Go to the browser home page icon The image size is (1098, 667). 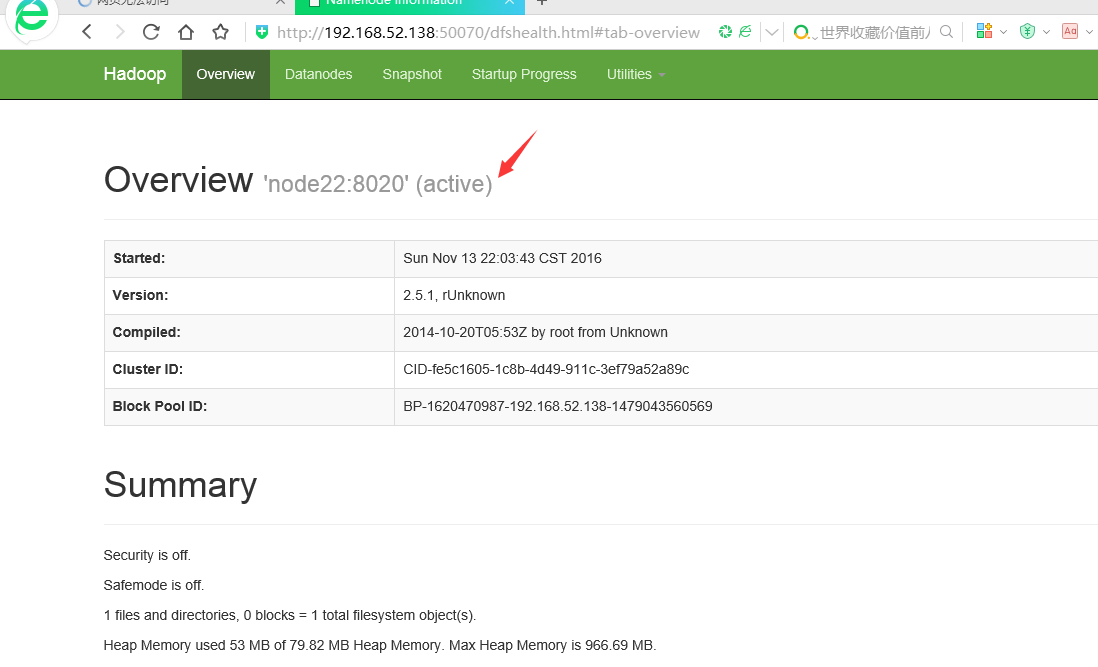186,32
